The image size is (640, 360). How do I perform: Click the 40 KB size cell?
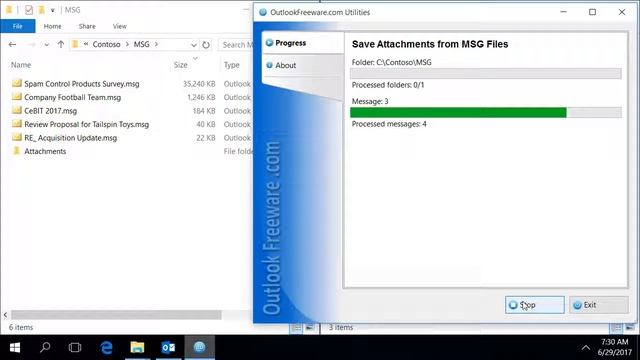(x=206, y=124)
